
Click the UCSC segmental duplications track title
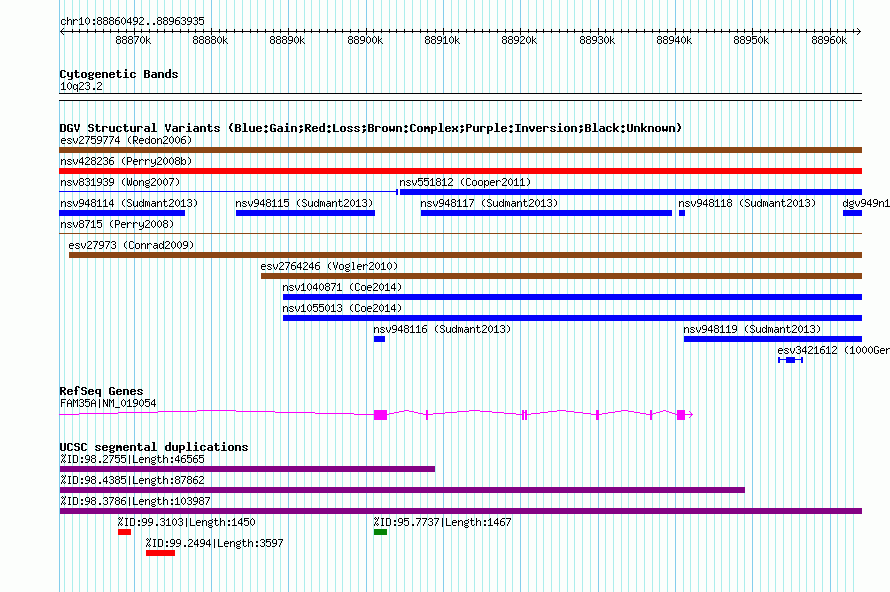click(154, 447)
